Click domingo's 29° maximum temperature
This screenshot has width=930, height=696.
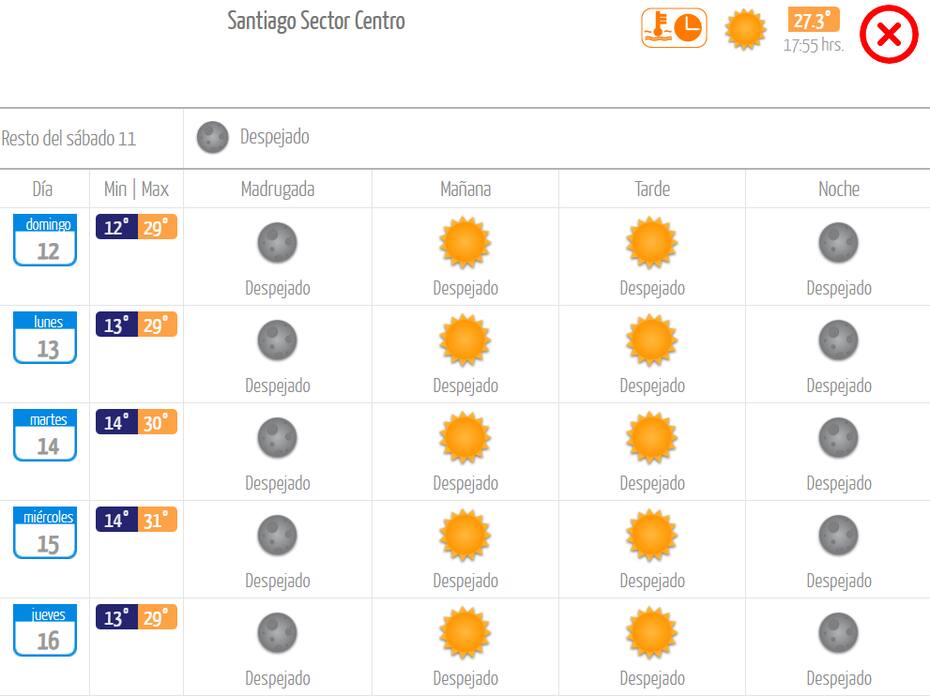click(x=157, y=227)
